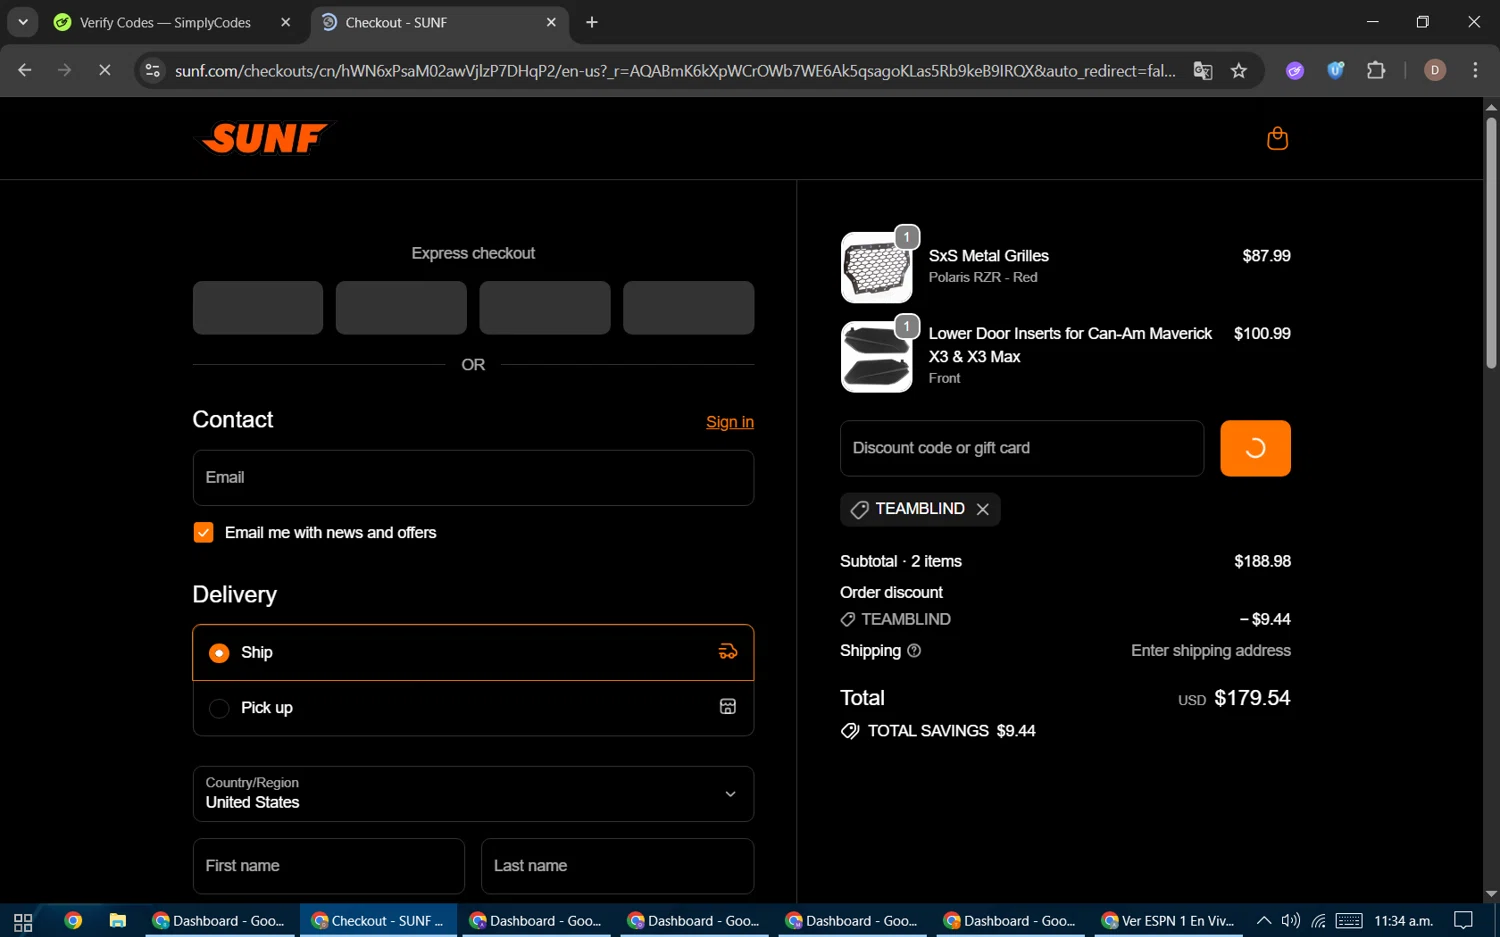Click the purple extension icon
Image resolution: width=1500 pixels, height=937 pixels.
pos(1295,70)
